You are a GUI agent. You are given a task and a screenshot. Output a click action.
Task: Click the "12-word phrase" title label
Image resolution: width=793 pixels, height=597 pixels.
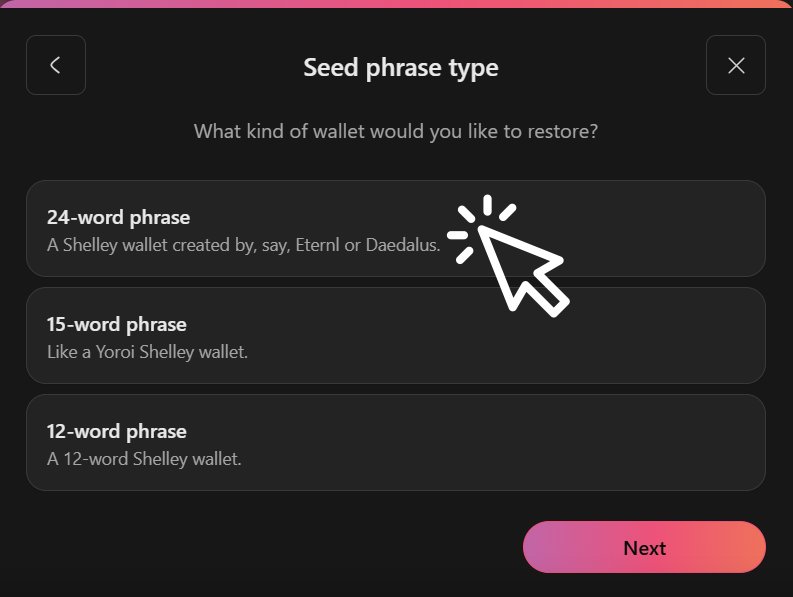point(117,431)
